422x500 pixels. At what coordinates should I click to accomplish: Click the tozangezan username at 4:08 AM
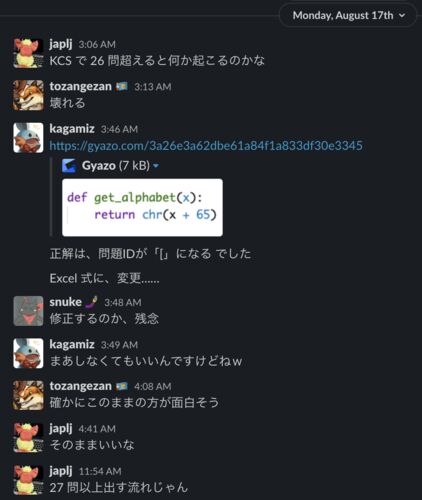(x=80, y=386)
